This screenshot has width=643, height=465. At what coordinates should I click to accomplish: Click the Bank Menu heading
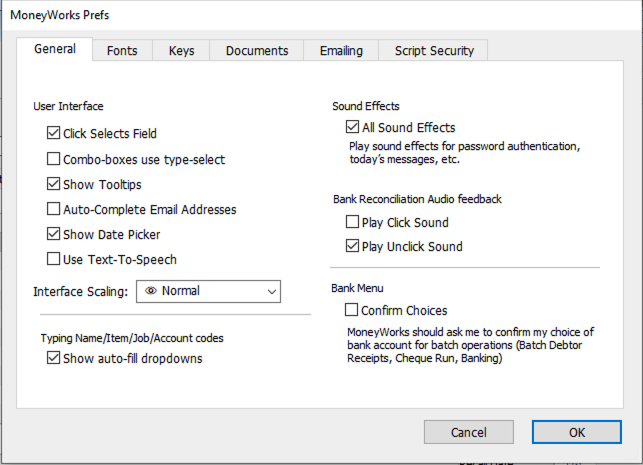[357, 288]
